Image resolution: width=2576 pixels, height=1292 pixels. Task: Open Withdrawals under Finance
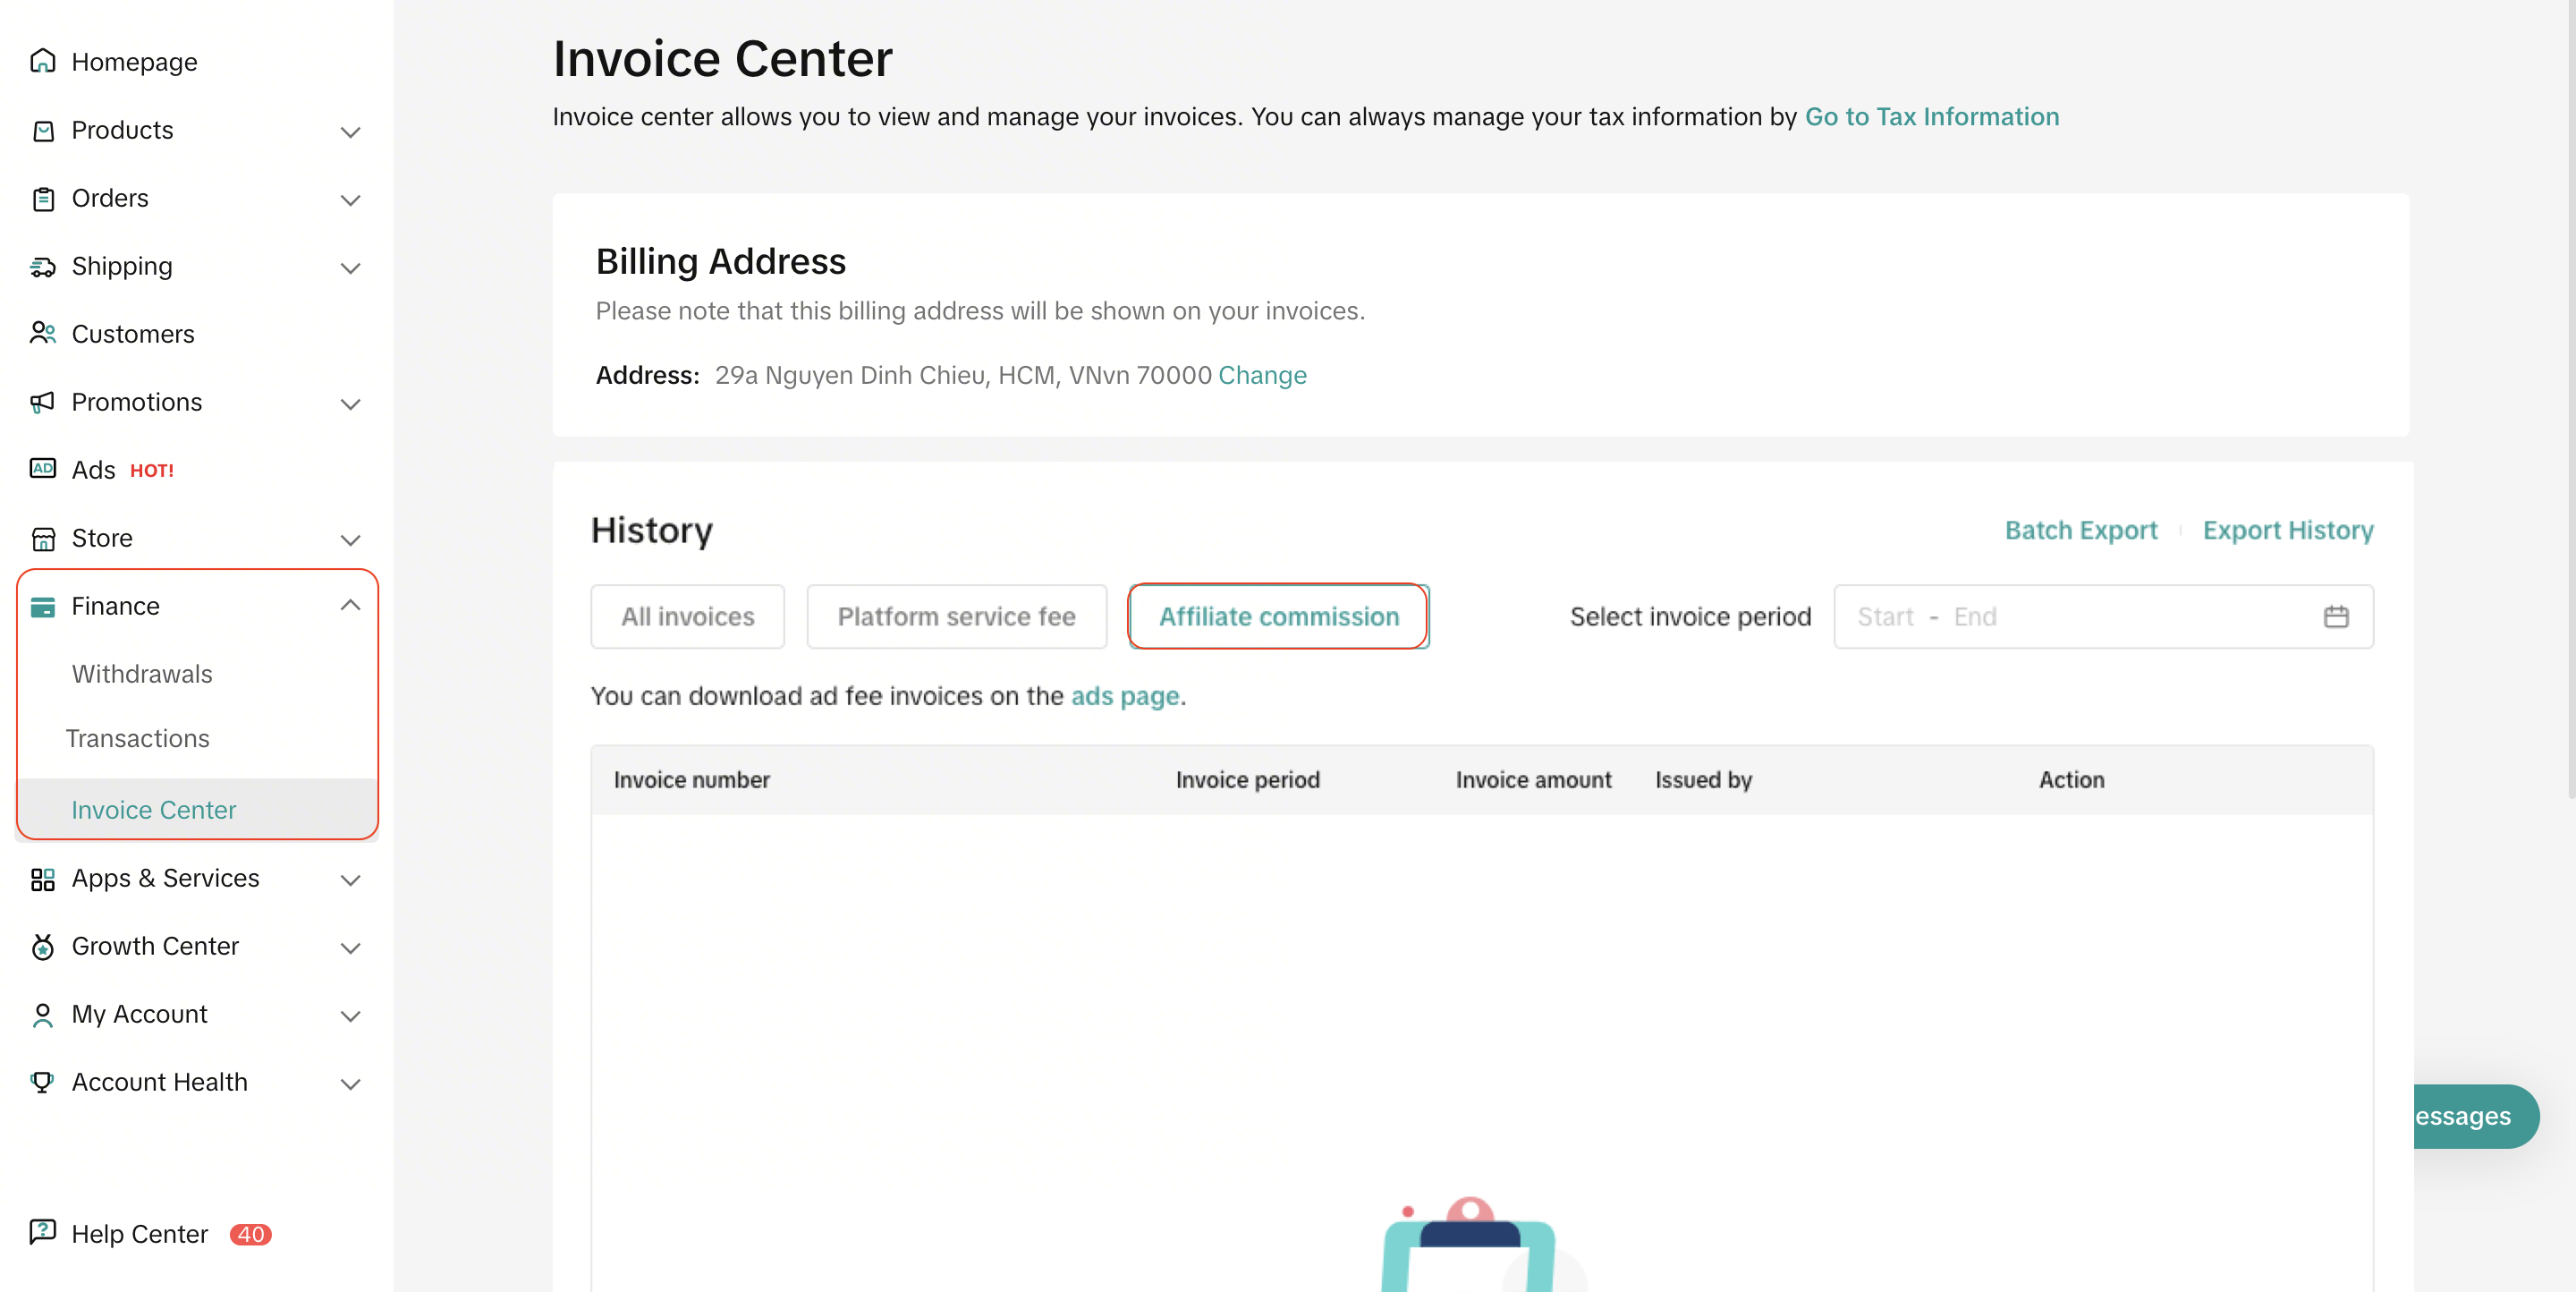[x=142, y=673]
